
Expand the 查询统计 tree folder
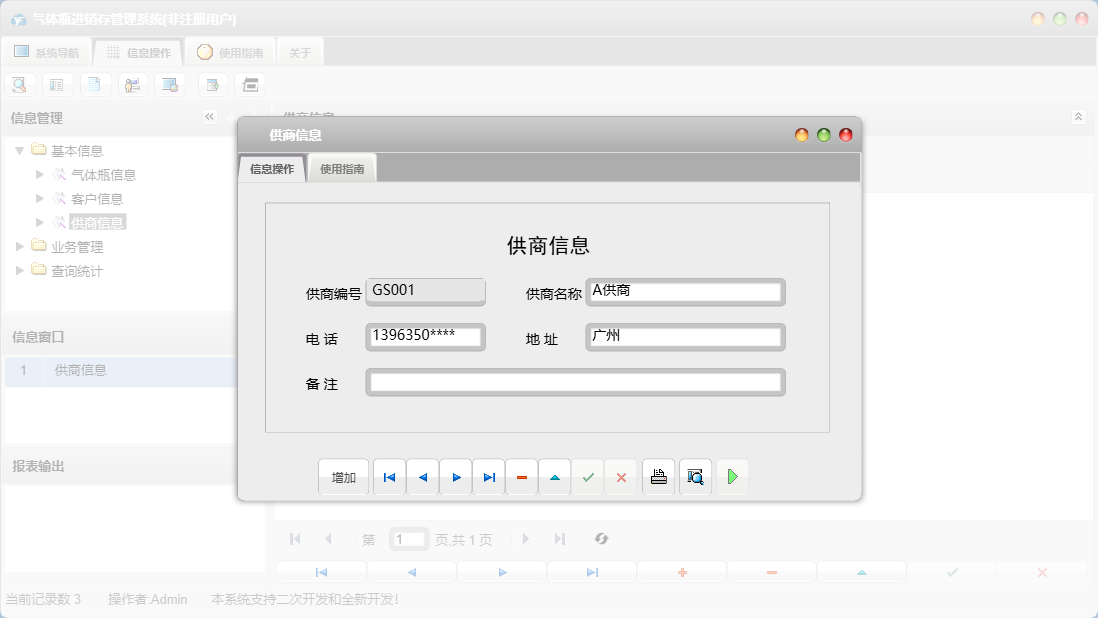click(x=19, y=271)
